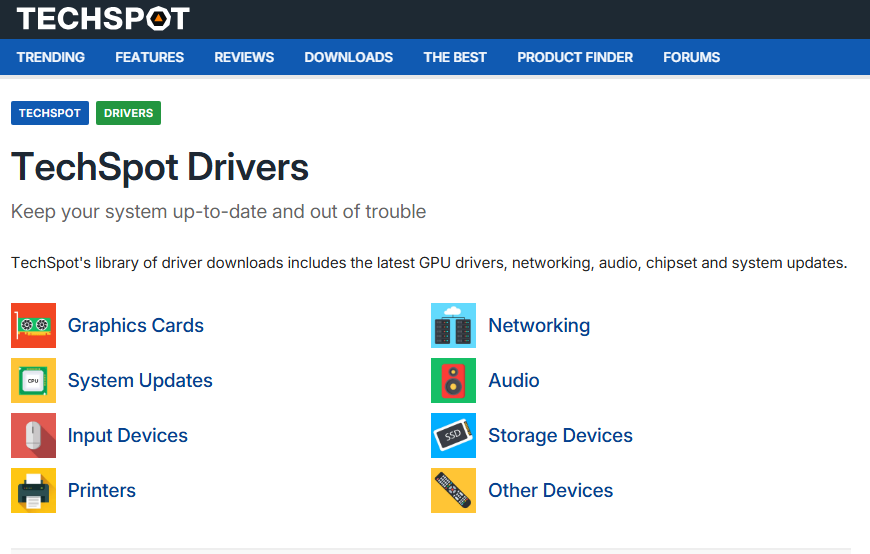Viewport: 870px width, 554px height.
Task: Open the Graphics Cards text link
Action: click(136, 326)
